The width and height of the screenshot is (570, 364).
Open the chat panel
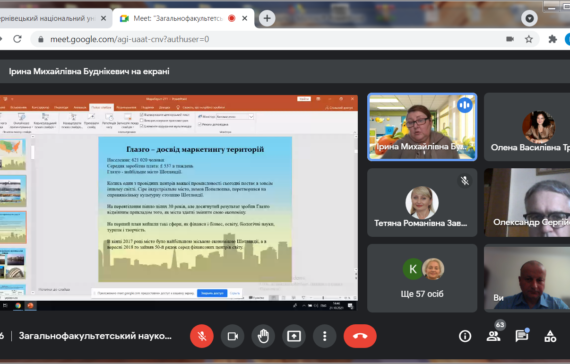click(x=522, y=335)
